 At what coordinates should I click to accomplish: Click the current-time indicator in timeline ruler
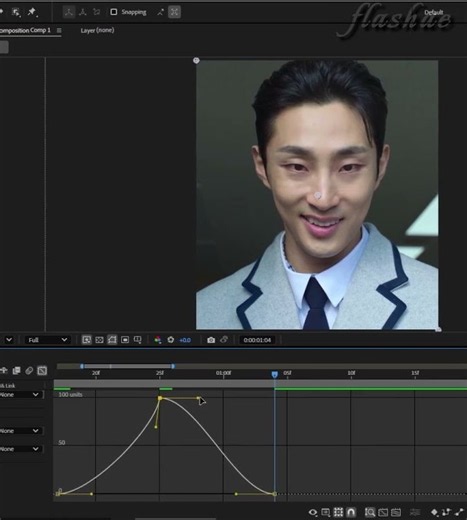coord(275,375)
